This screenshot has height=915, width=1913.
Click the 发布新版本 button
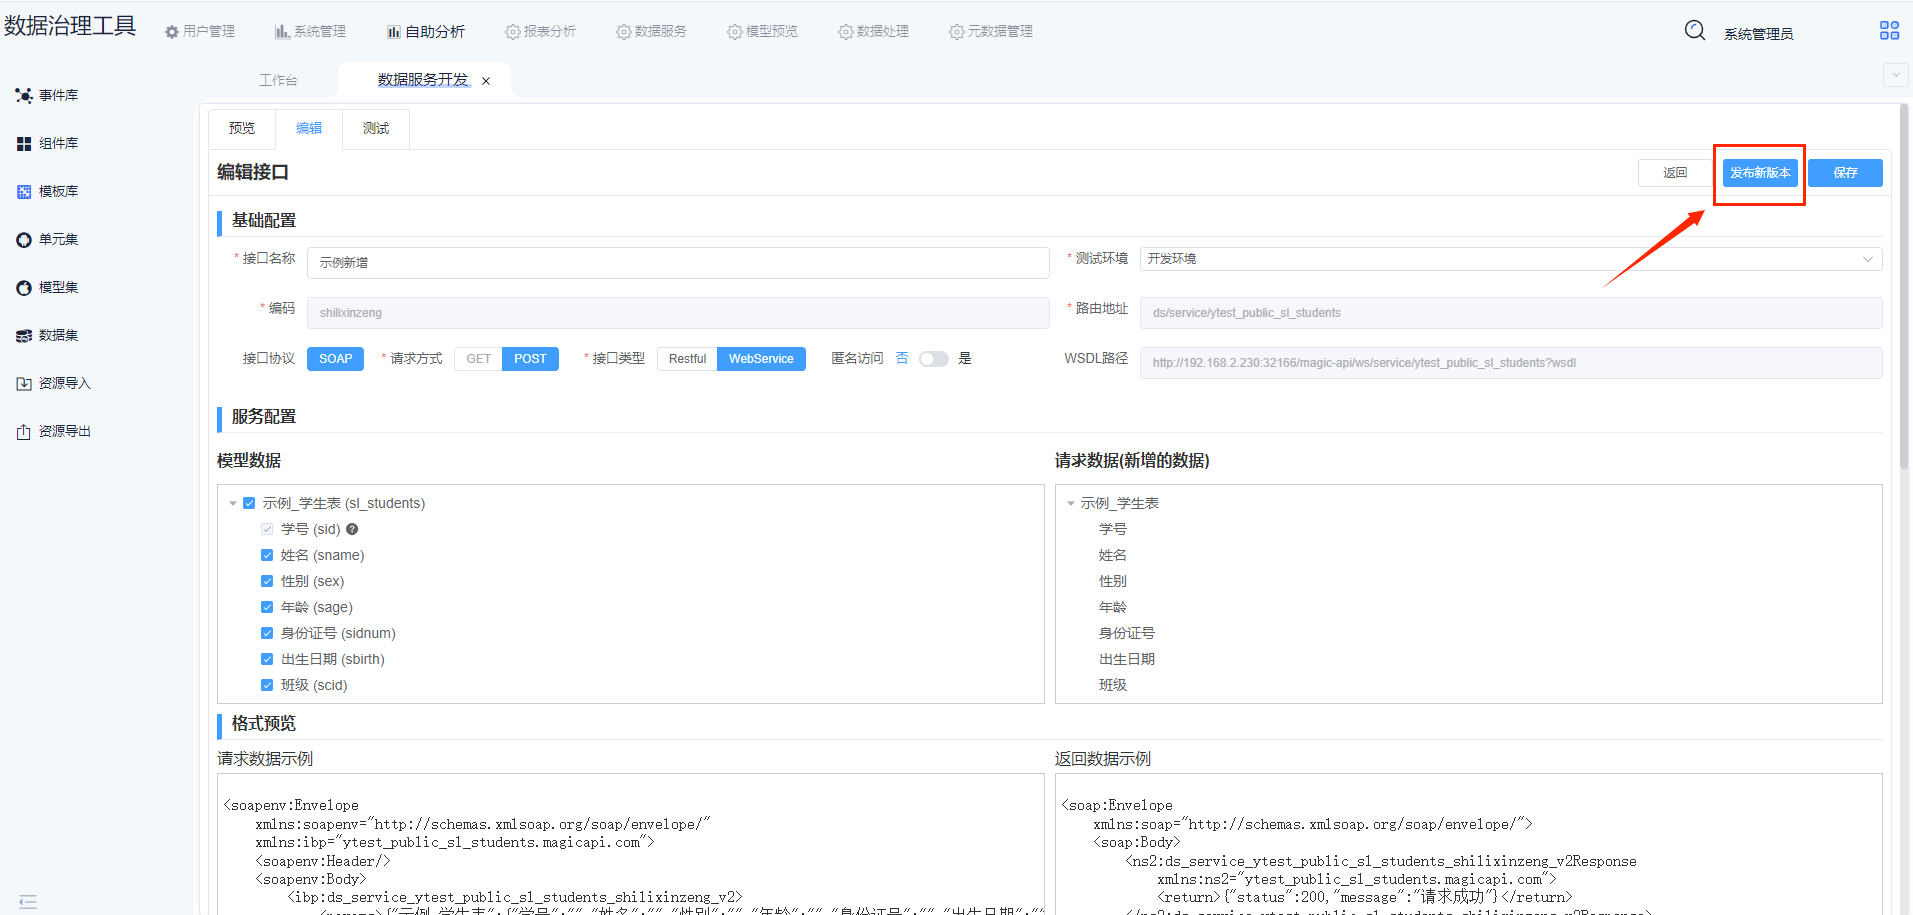tap(1759, 173)
